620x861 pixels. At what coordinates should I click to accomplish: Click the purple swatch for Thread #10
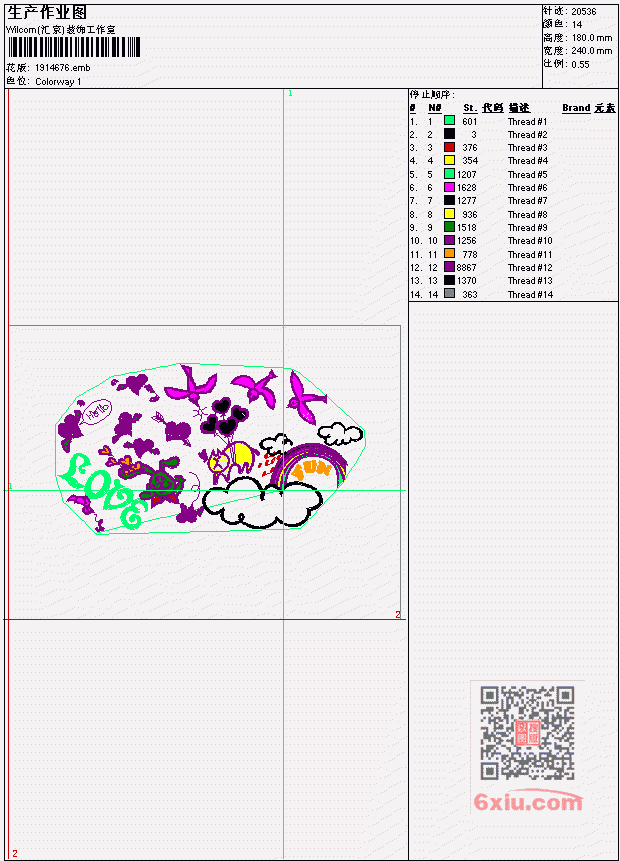click(x=449, y=240)
